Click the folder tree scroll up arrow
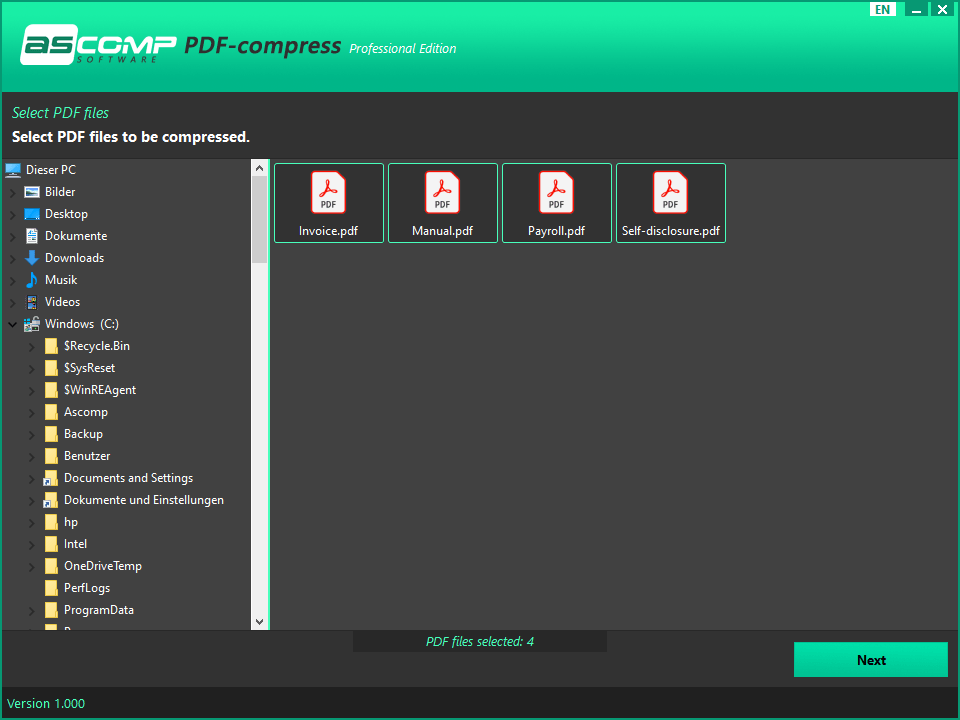Viewport: 960px width, 720px height. pos(260,168)
